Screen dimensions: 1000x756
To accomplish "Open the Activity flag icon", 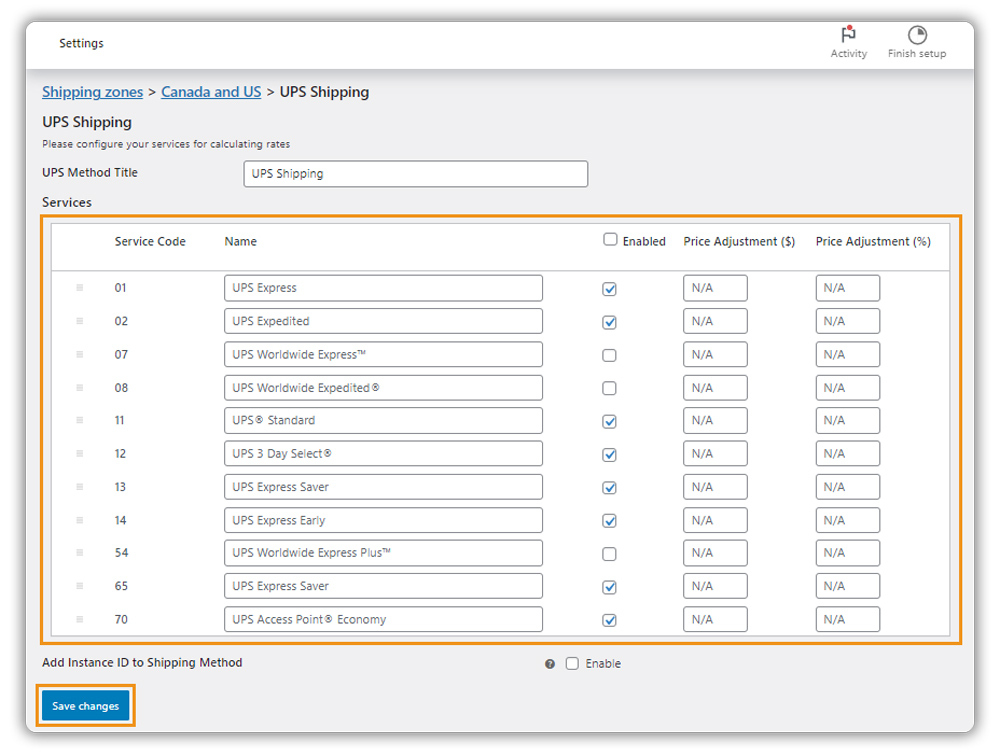I will point(848,34).
